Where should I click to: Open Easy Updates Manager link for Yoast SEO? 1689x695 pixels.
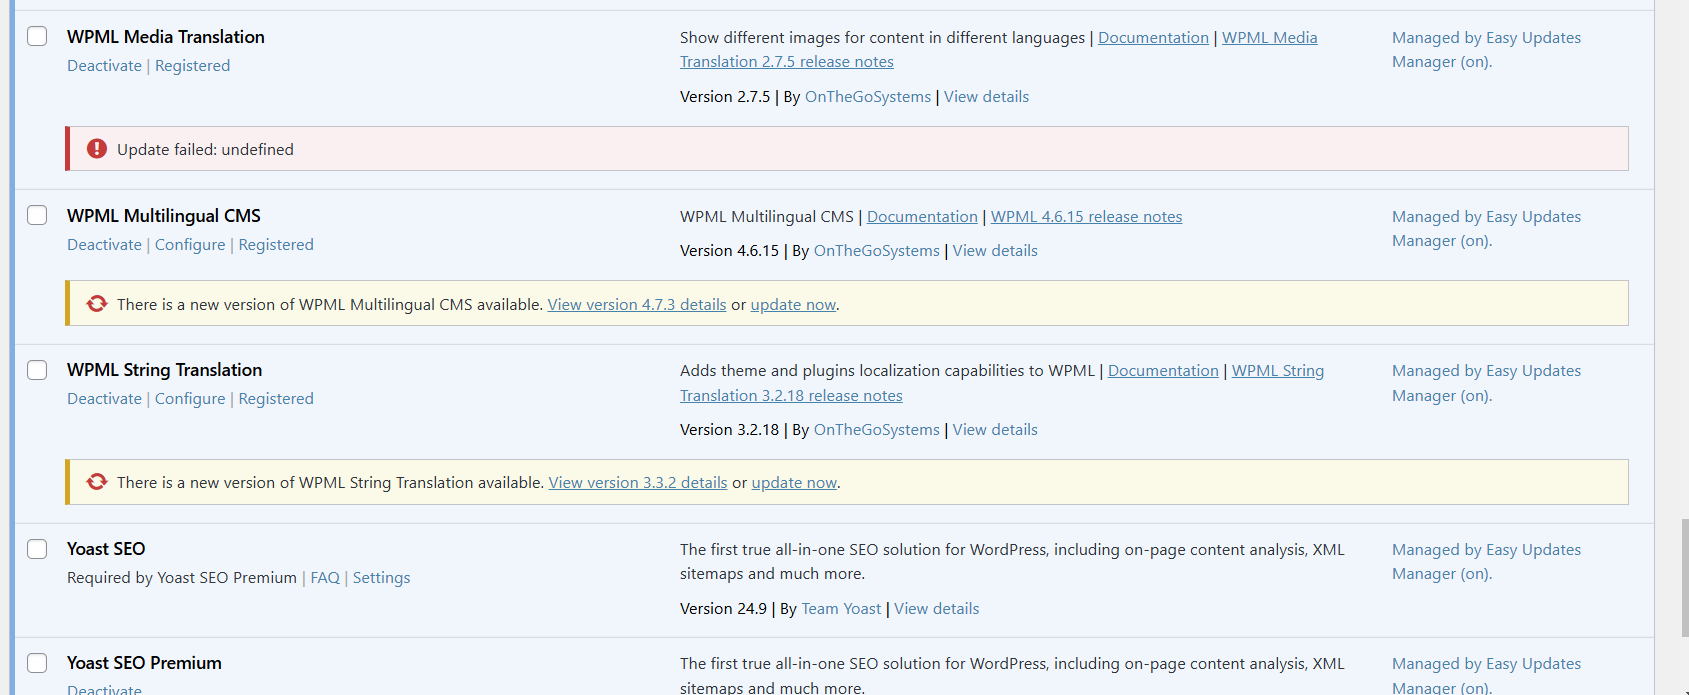[x=1486, y=562]
